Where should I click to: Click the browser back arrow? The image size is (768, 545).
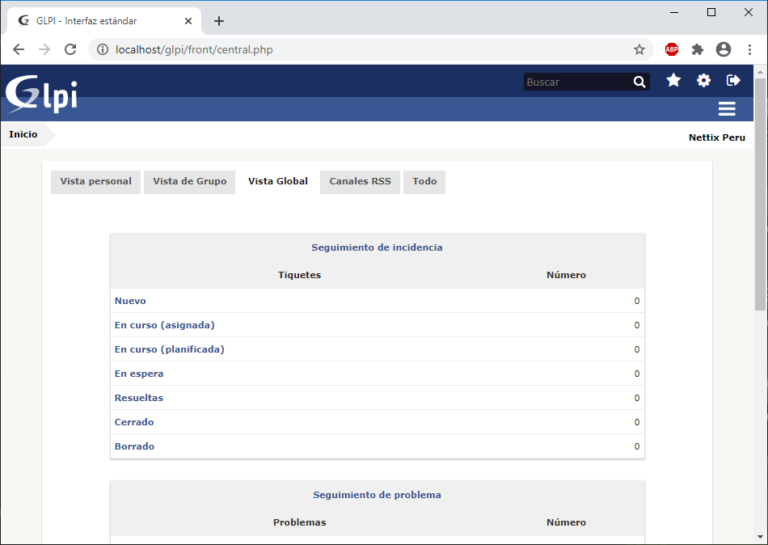click(18, 49)
